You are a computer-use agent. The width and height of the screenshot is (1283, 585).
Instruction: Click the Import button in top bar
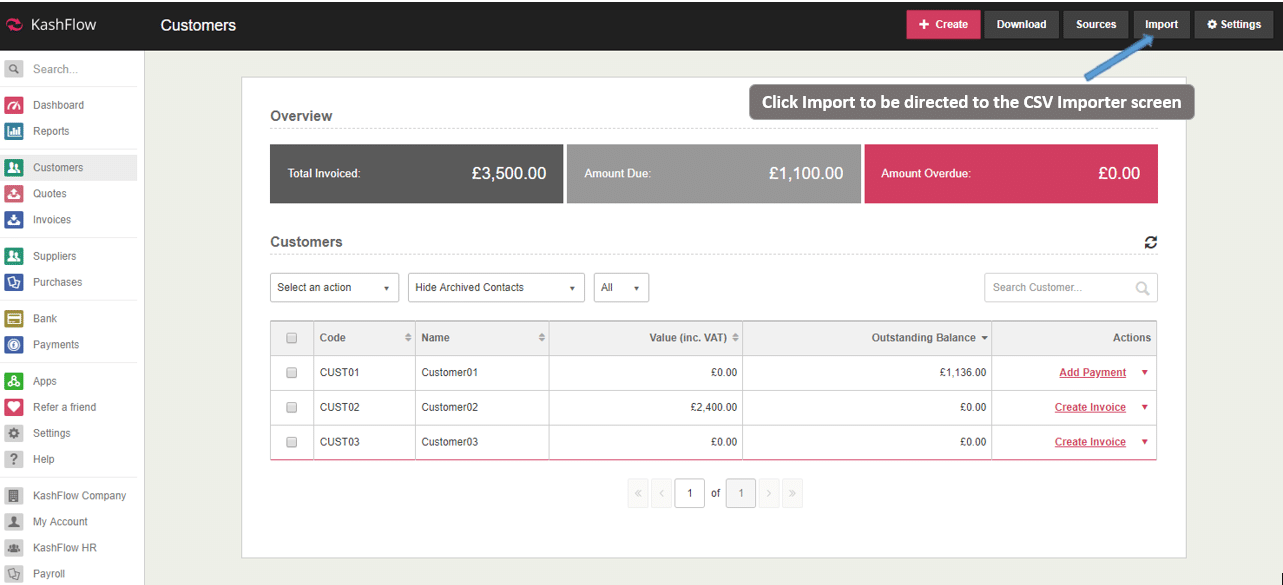(x=1161, y=25)
